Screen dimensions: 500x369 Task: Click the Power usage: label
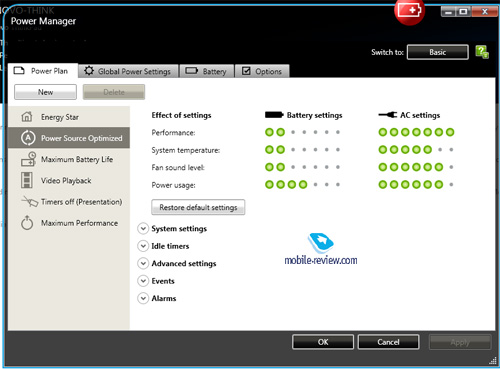tap(173, 185)
